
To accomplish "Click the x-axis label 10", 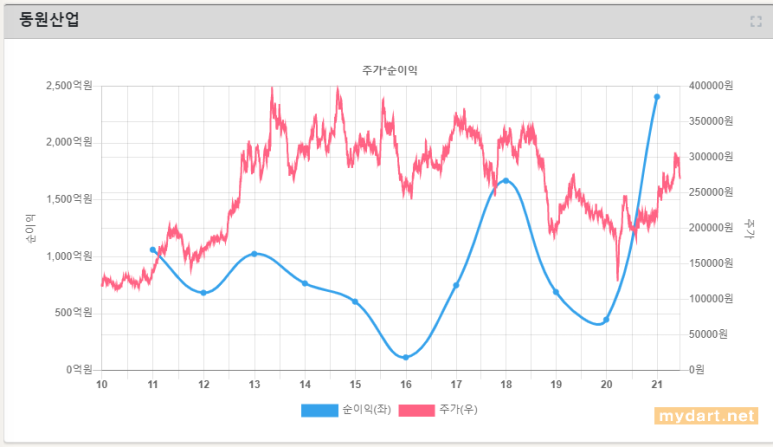I will pos(102,384).
